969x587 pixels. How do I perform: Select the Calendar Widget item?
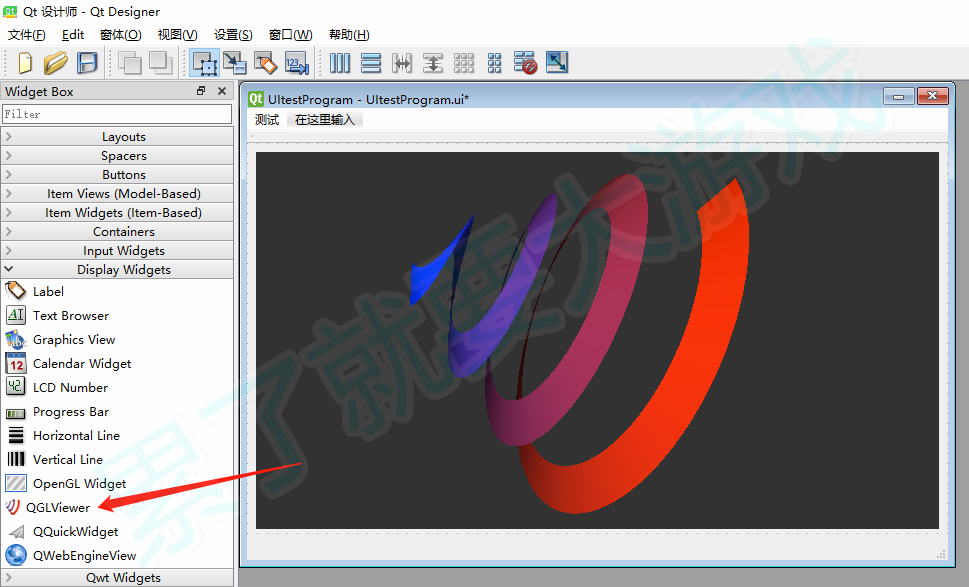coord(81,363)
